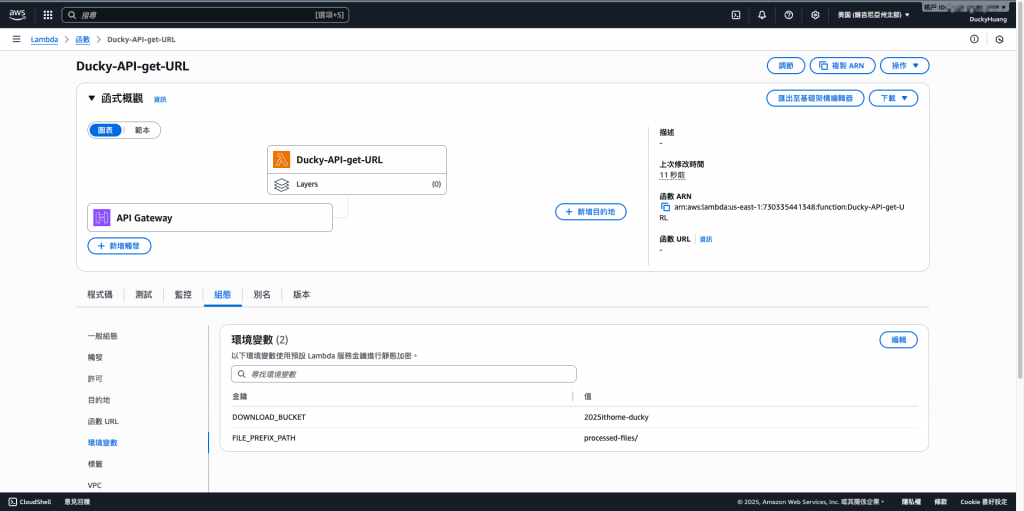Copy the function ARN with copy icon
The width and height of the screenshot is (1024, 511).
(665, 208)
